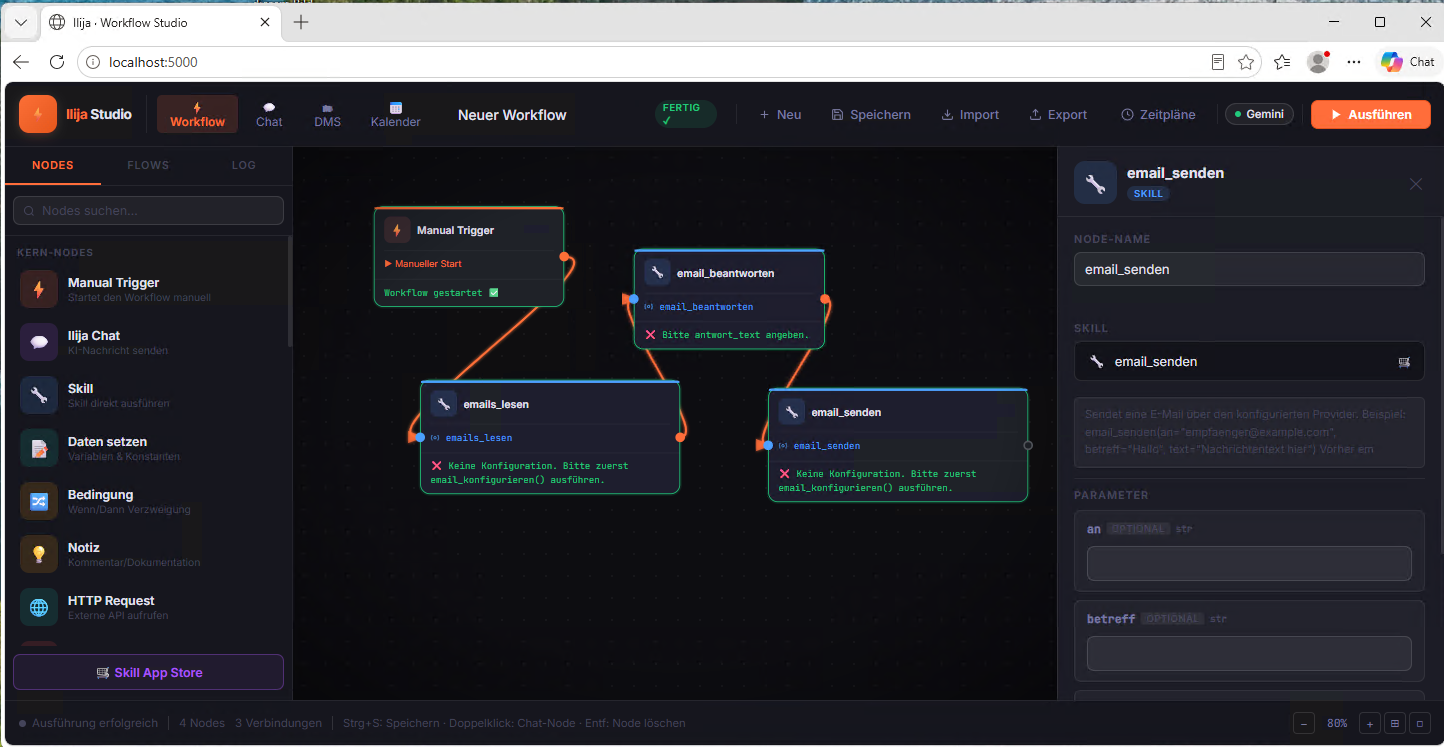Image resolution: width=1444 pixels, height=747 pixels.
Task: Select the NODES sidebar tab
Action: (x=53, y=165)
